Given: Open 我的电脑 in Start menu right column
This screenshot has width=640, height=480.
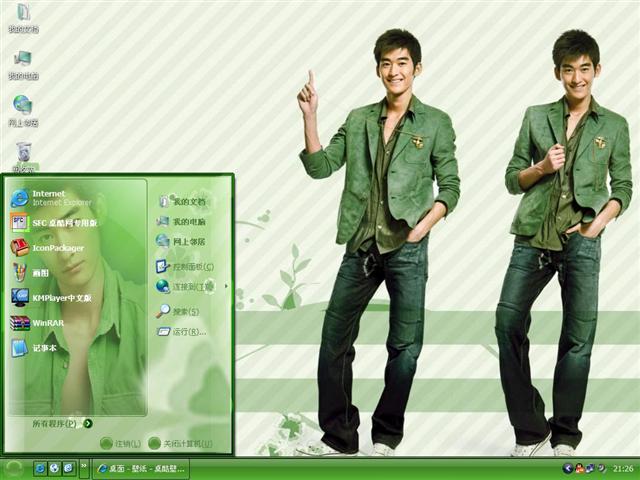Looking at the screenshot, I should [x=181, y=221].
